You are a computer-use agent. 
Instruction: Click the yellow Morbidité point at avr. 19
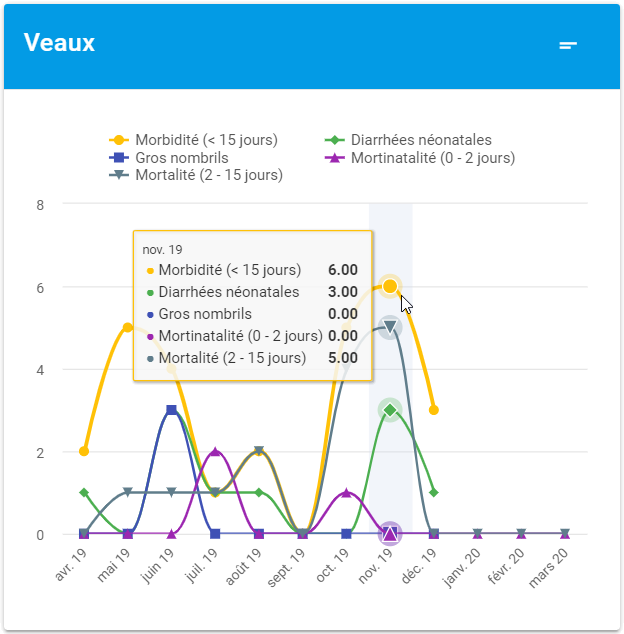click(x=84, y=451)
